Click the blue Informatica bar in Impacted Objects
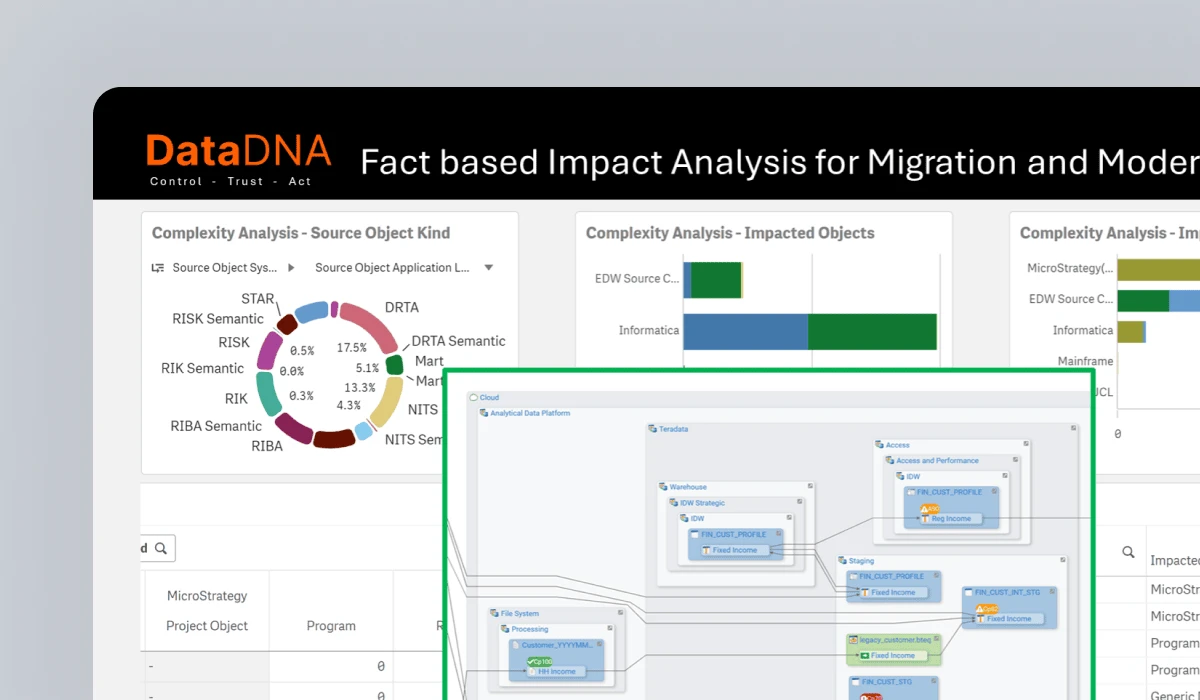The image size is (1200, 700). click(x=745, y=331)
